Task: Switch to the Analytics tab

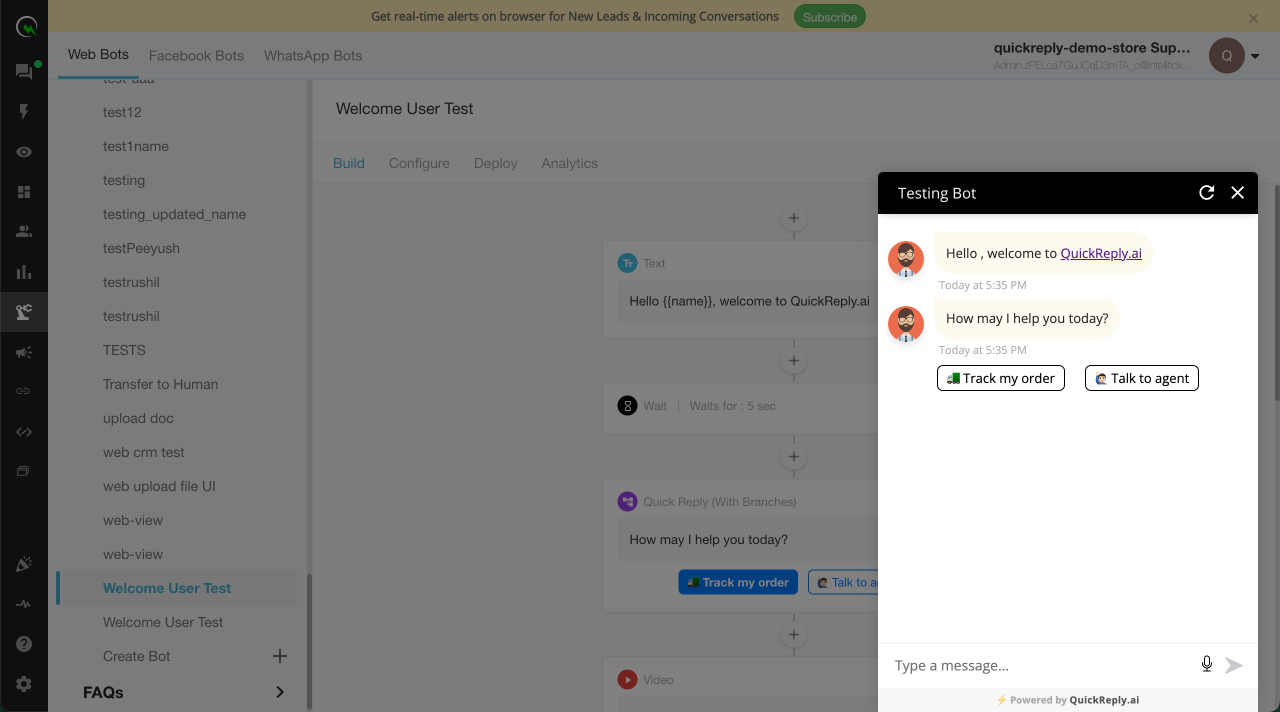Action: (x=569, y=163)
